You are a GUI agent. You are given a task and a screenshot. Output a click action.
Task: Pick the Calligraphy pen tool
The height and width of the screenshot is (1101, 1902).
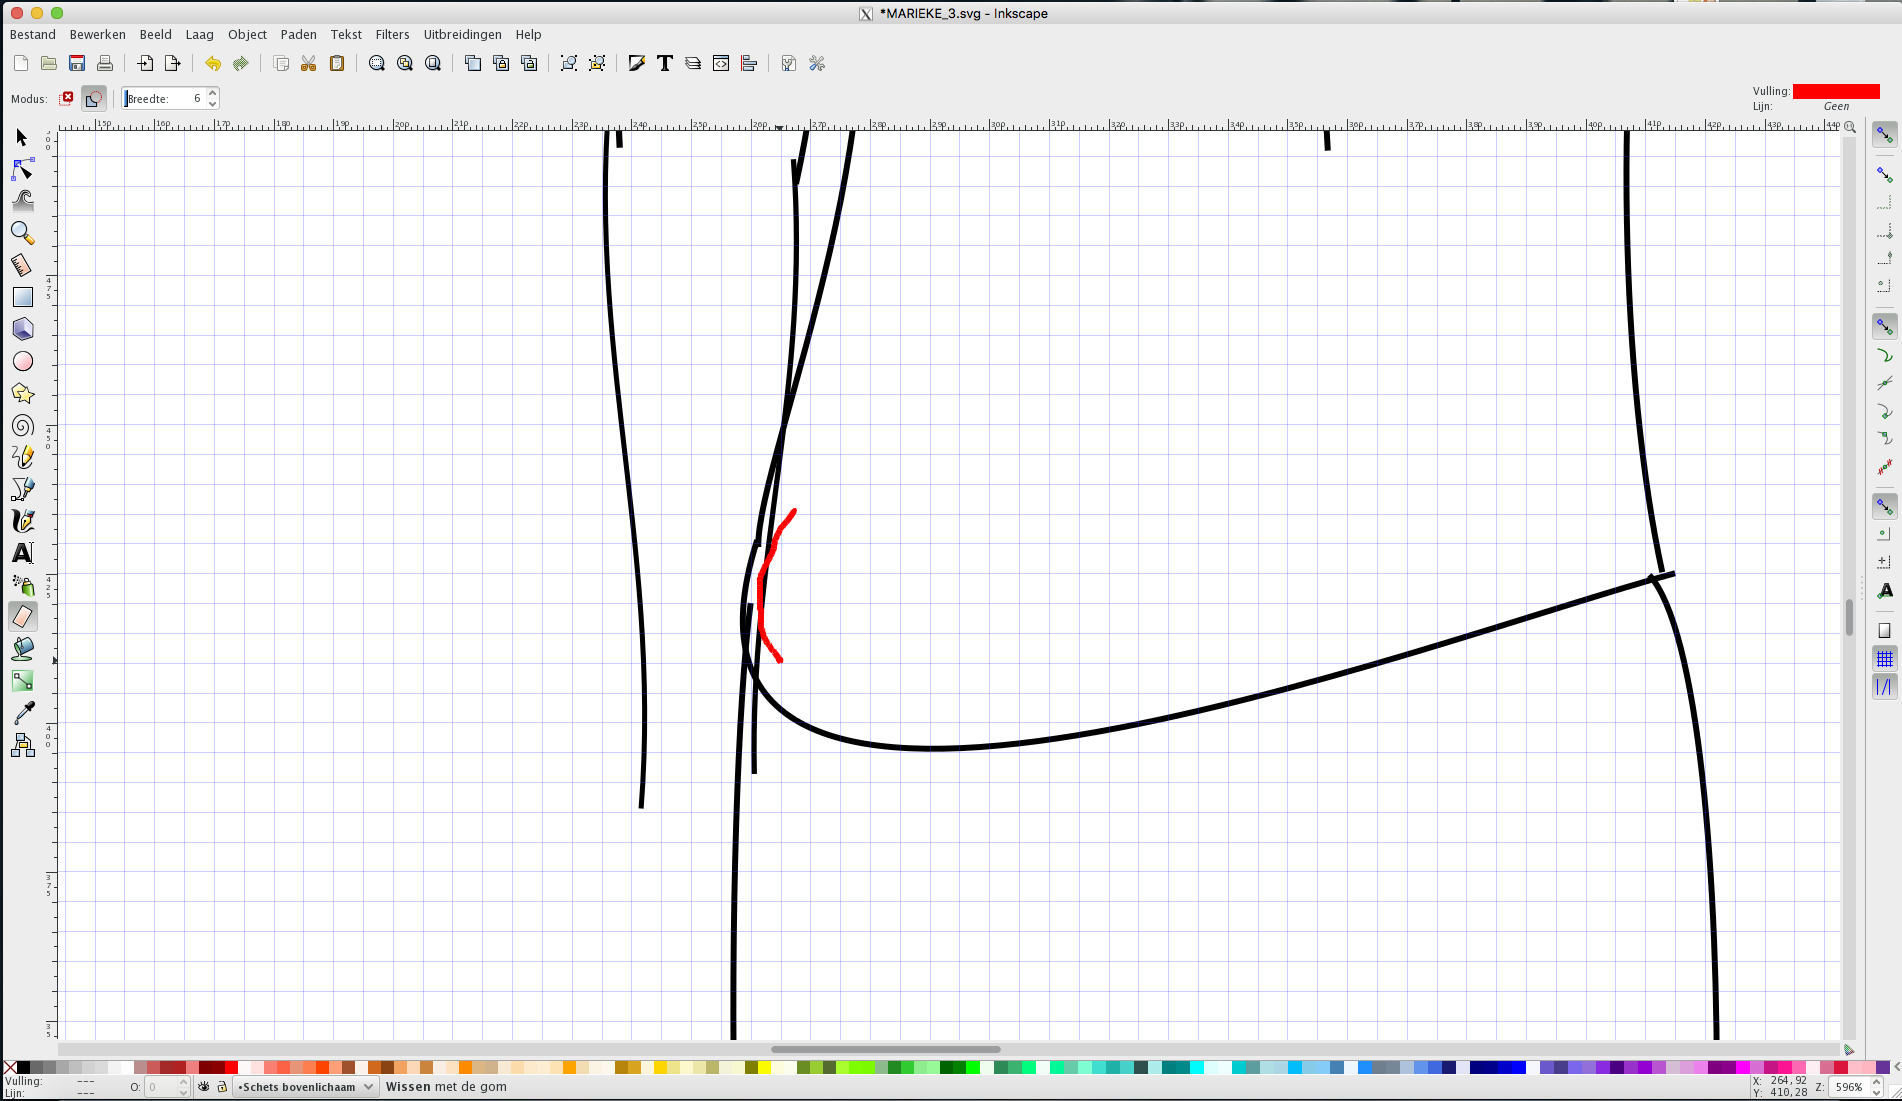click(22, 521)
